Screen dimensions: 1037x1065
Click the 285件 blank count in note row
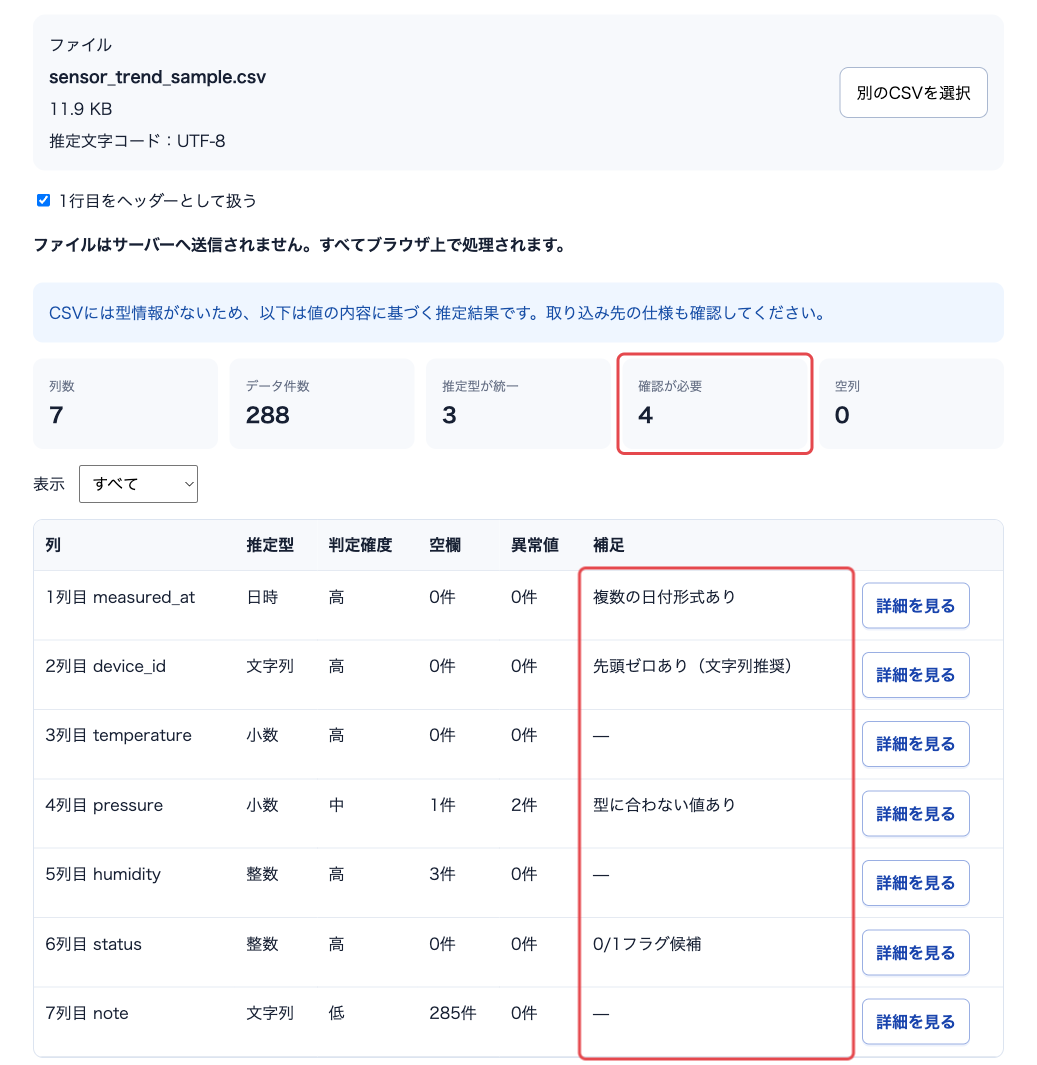coord(452,1013)
